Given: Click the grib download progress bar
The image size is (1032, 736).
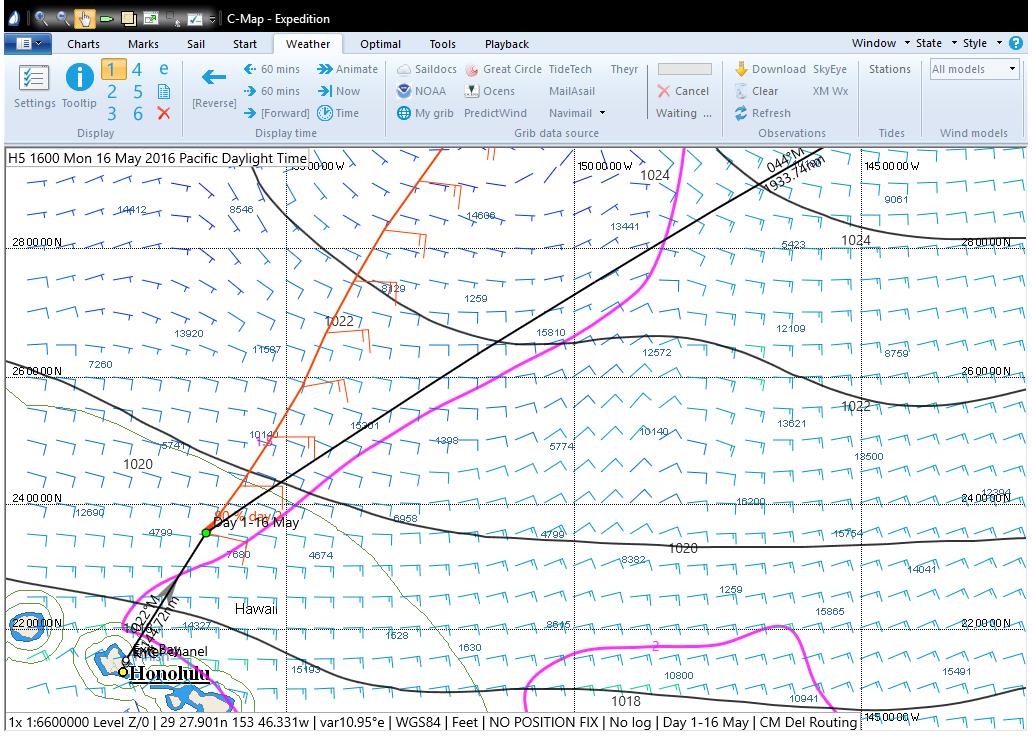Looking at the screenshot, I should [x=684, y=69].
